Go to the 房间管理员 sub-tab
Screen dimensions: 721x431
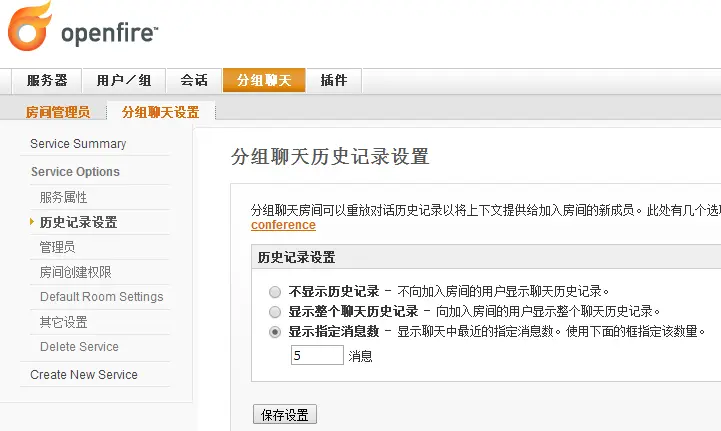coord(58,112)
